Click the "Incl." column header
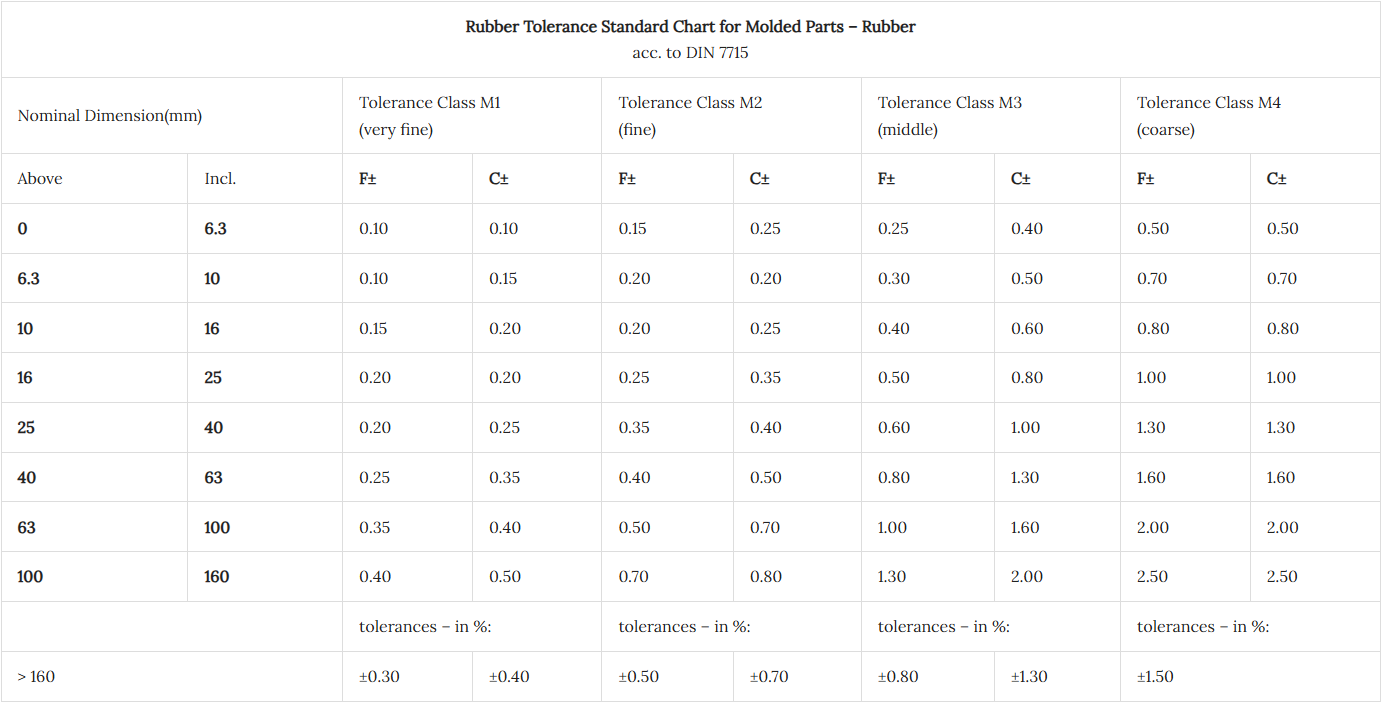This screenshot has height=705, width=1384. (x=220, y=179)
